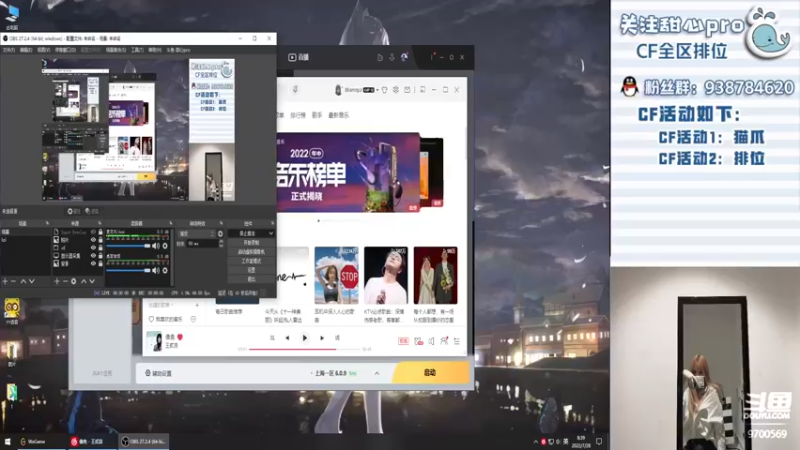The width and height of the screenshot is (800, 450).
Task: Open 辅助设置 in game launcher
Action: (x=158, y=373)
